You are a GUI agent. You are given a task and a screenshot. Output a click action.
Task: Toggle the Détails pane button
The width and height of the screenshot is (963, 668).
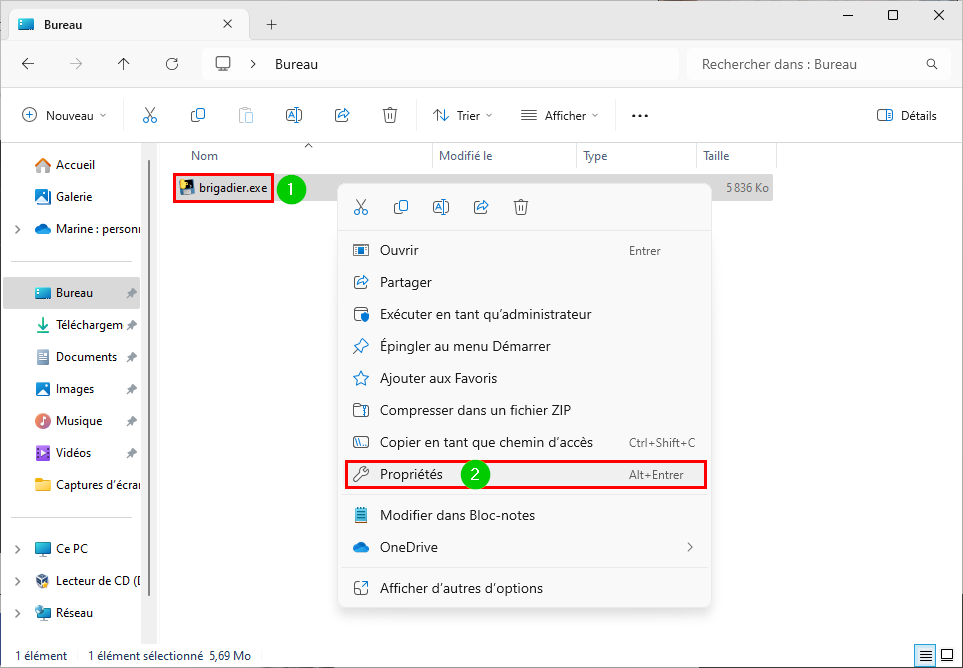coord(907,115)
